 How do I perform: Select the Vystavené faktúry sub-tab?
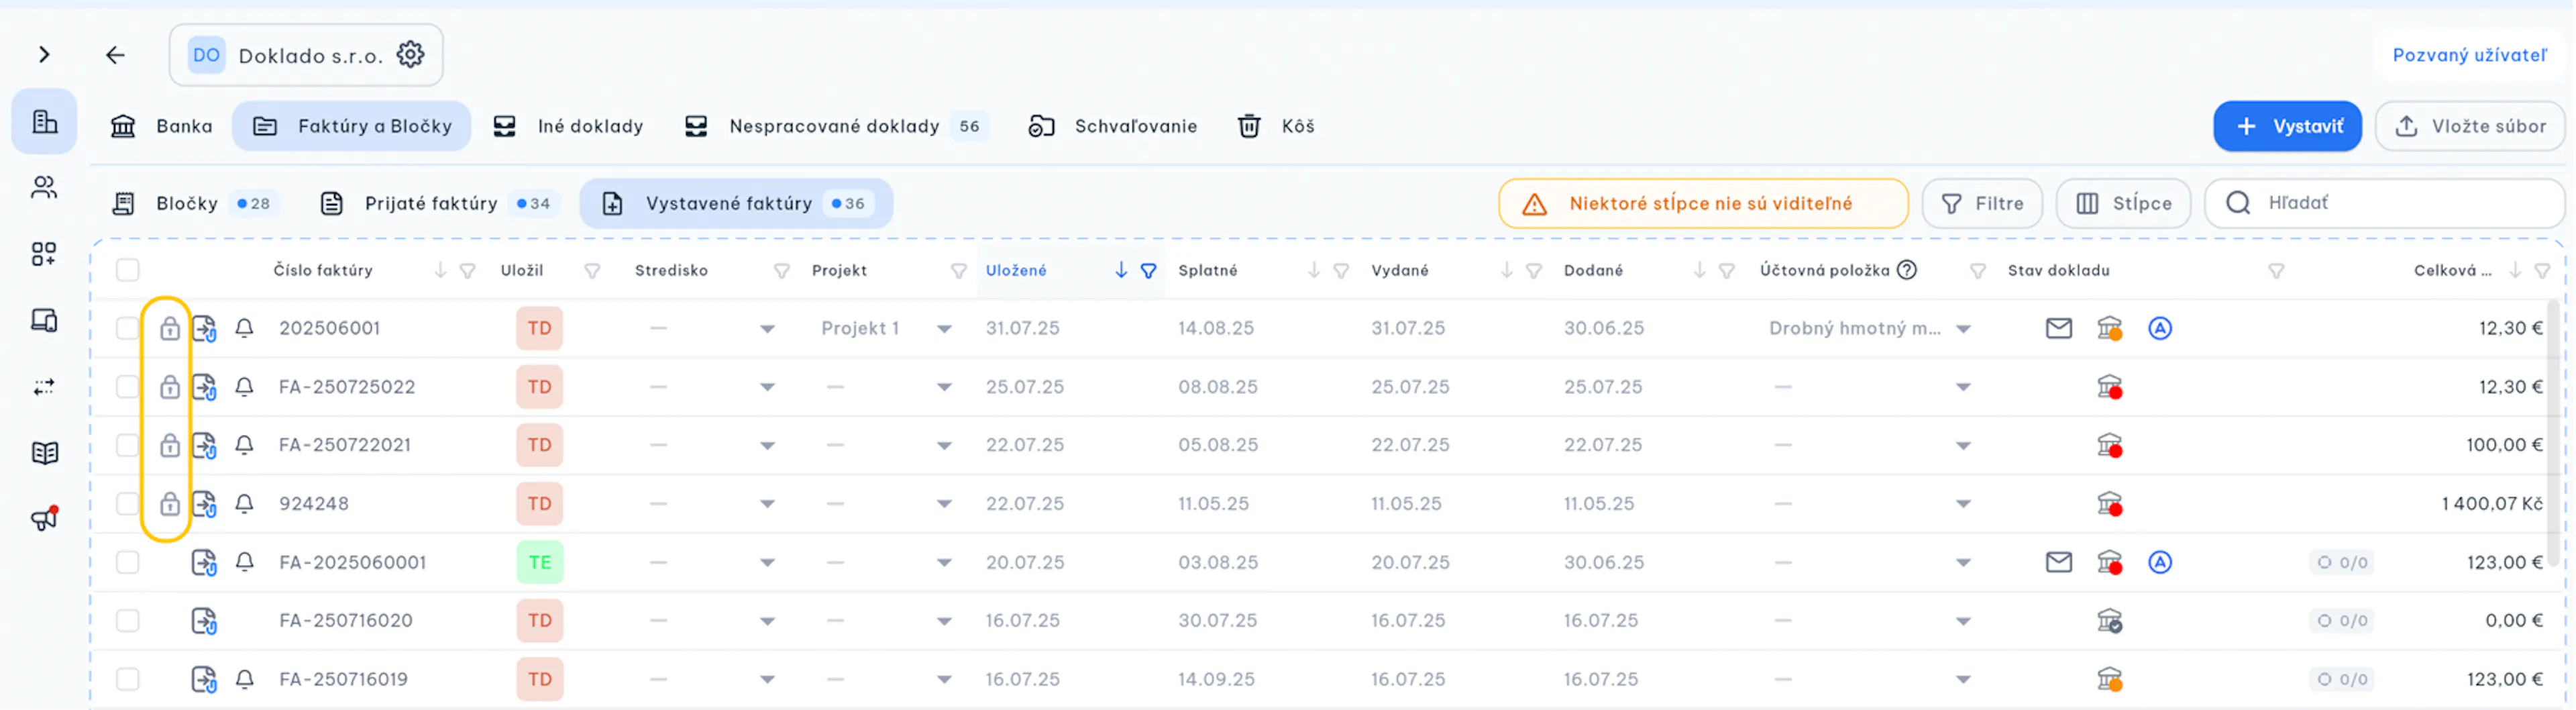(736, 204)
